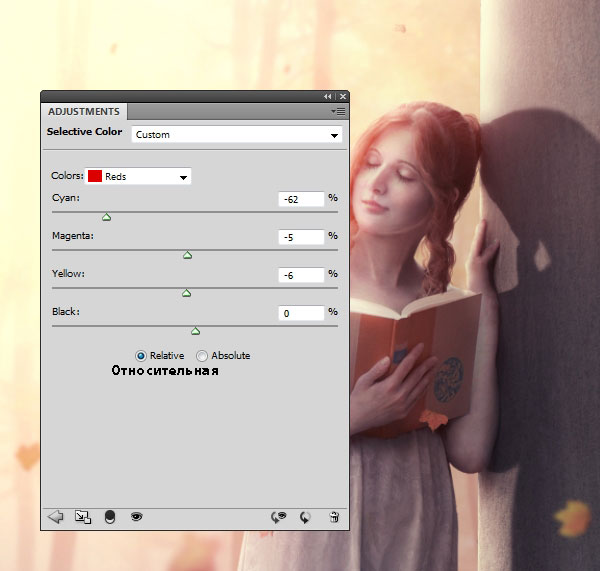Click the 'Cyan:' label
This screenshot has width=600, height=571.
(66, 198)
